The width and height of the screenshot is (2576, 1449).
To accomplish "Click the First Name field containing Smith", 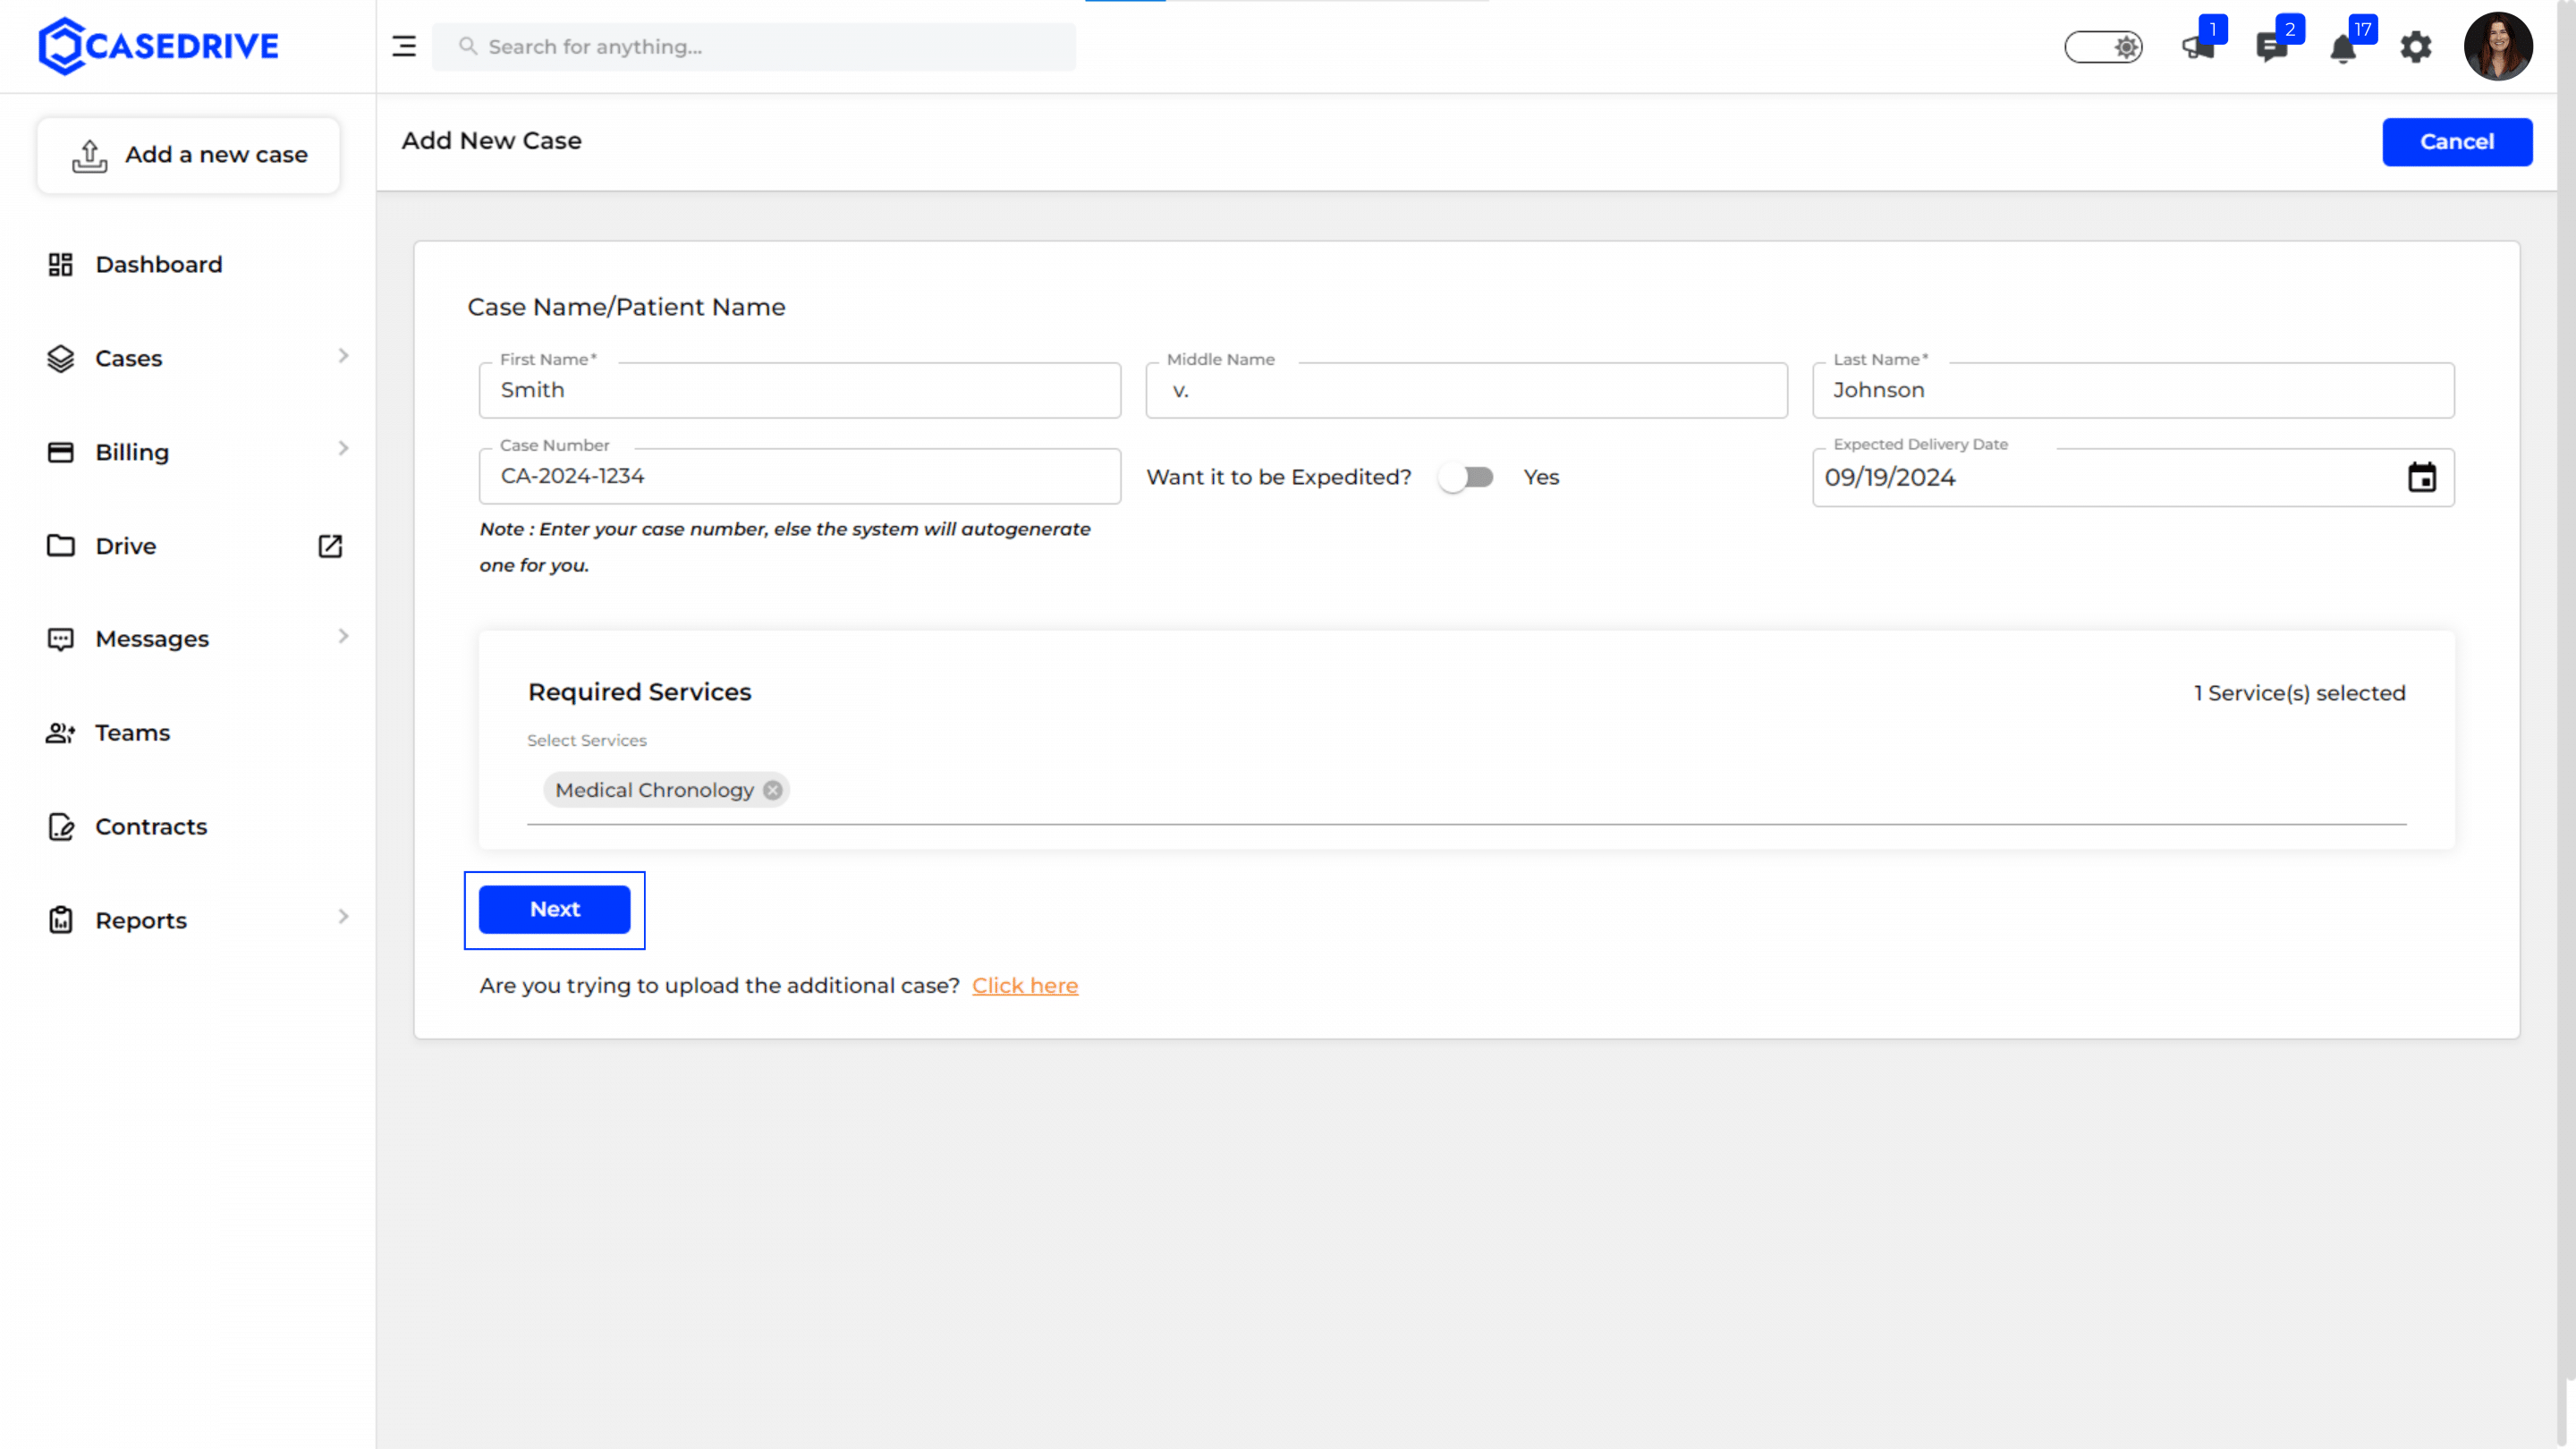I will [800, 390].
